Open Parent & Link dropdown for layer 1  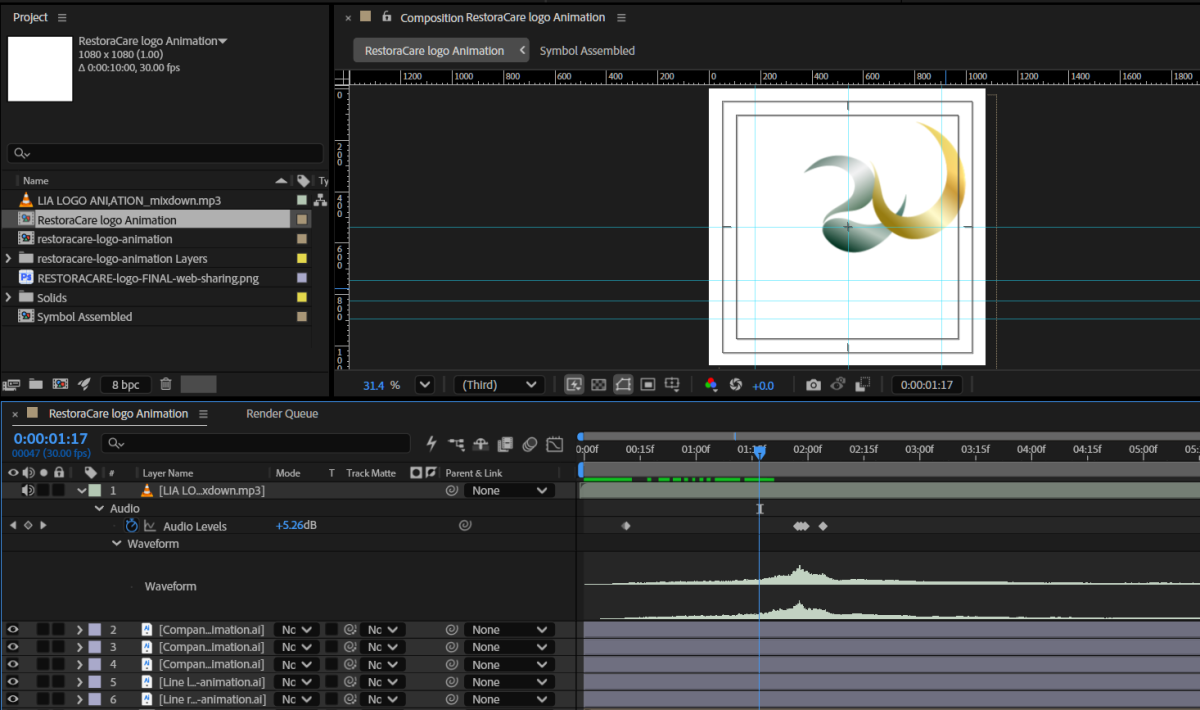point(510,491)
